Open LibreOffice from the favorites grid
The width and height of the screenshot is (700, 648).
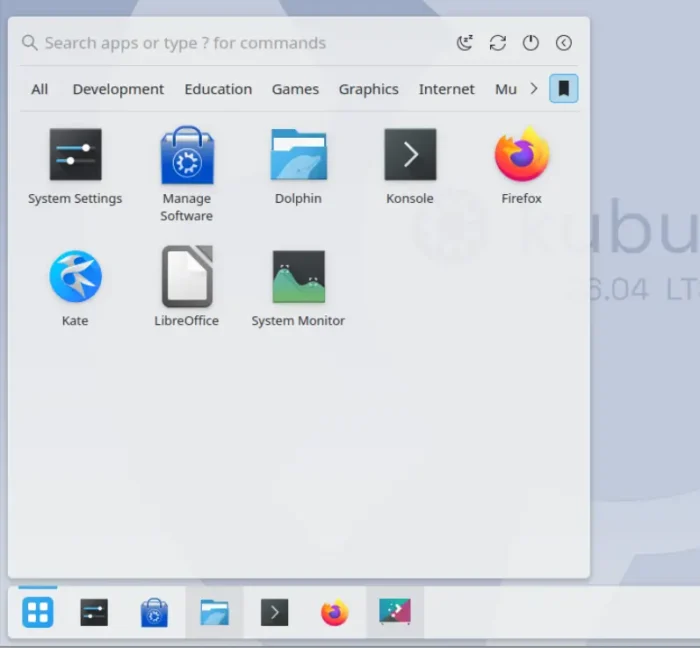point(187,288)
